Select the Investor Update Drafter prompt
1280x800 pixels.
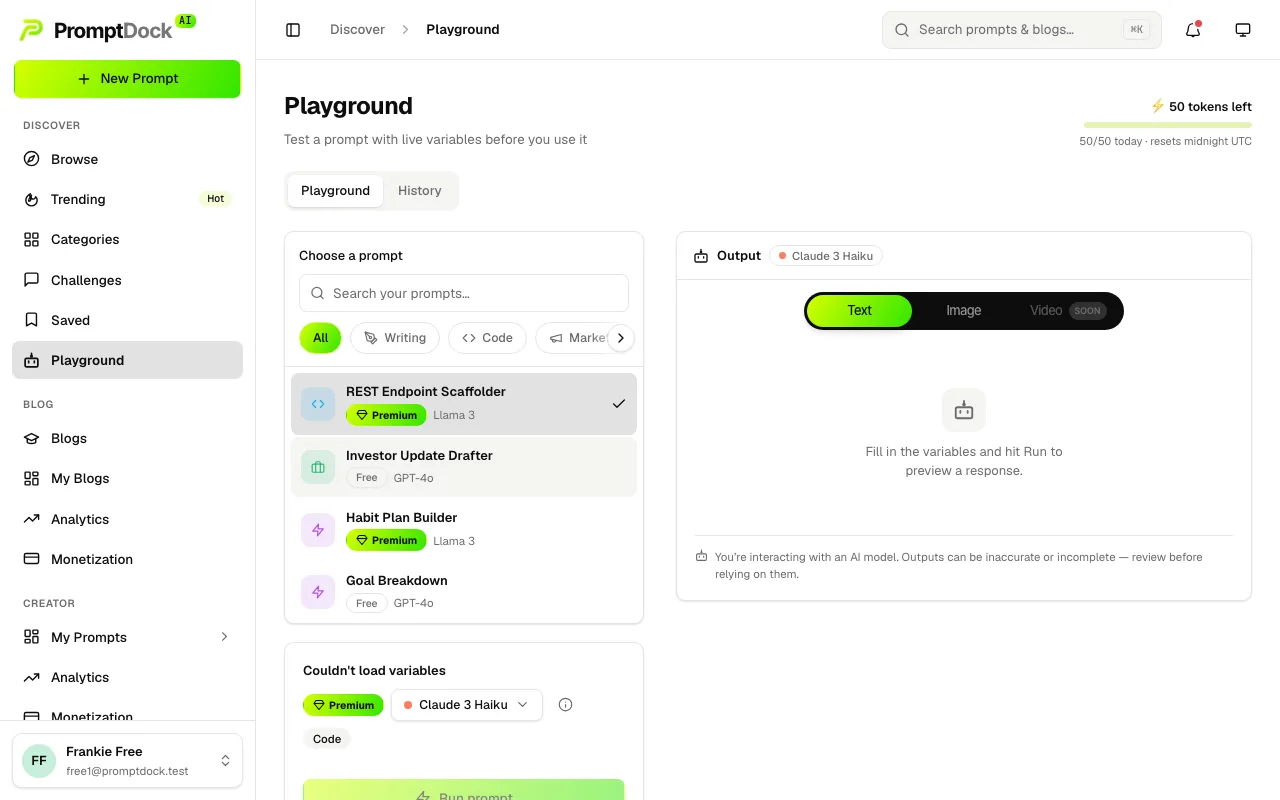pyautogui.click(x=464, y=467)
